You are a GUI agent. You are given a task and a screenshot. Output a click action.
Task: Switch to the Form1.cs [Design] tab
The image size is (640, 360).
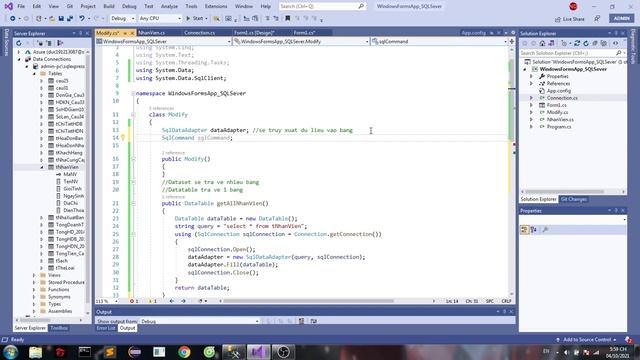pyautogui.click(x=254, y=33)
